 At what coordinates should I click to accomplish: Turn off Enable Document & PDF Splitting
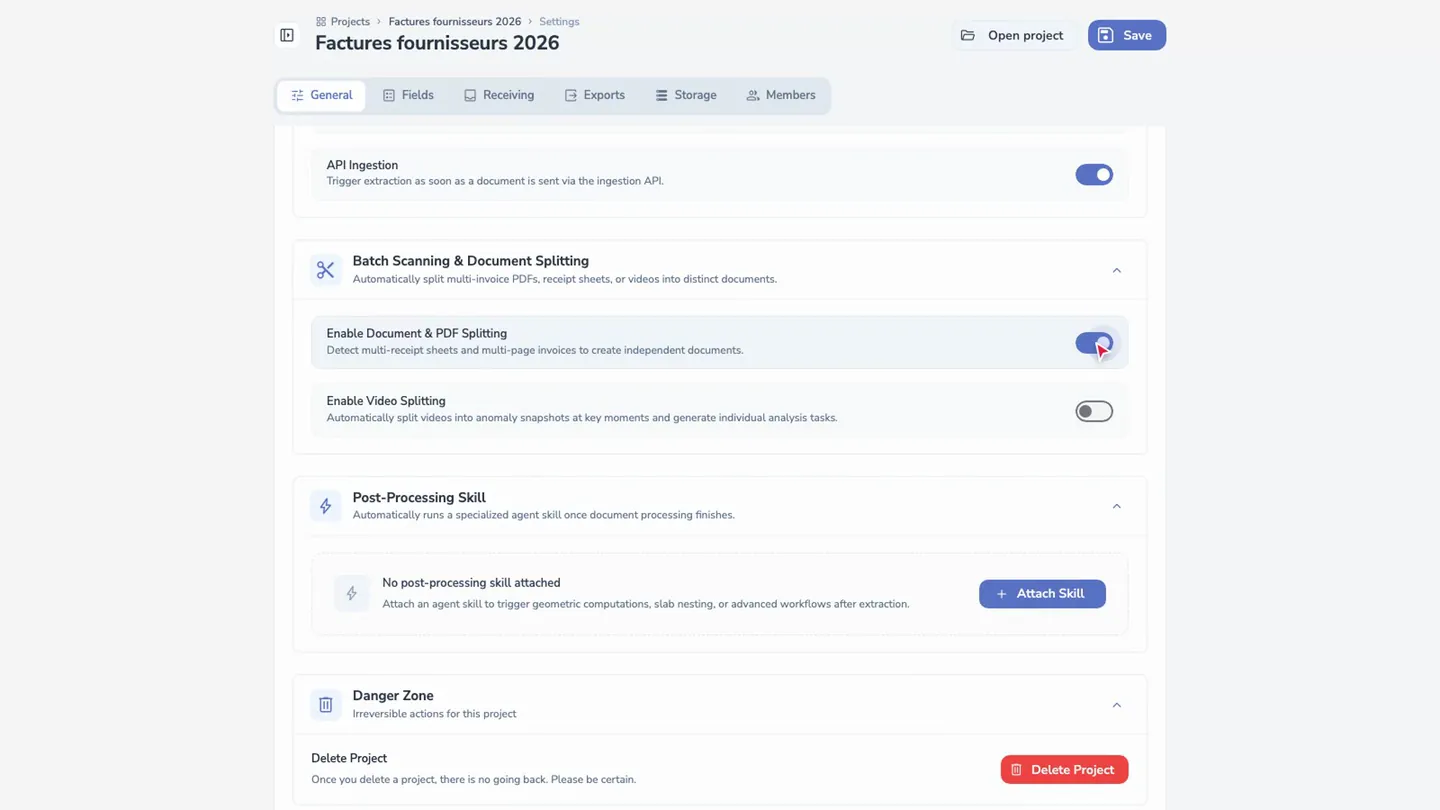click(1094, 343)
